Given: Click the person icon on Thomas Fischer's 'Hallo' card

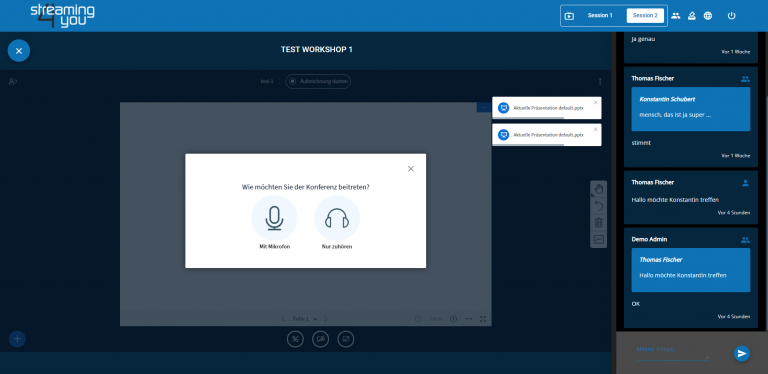Looking at the screenshot, I should point(745,183).
